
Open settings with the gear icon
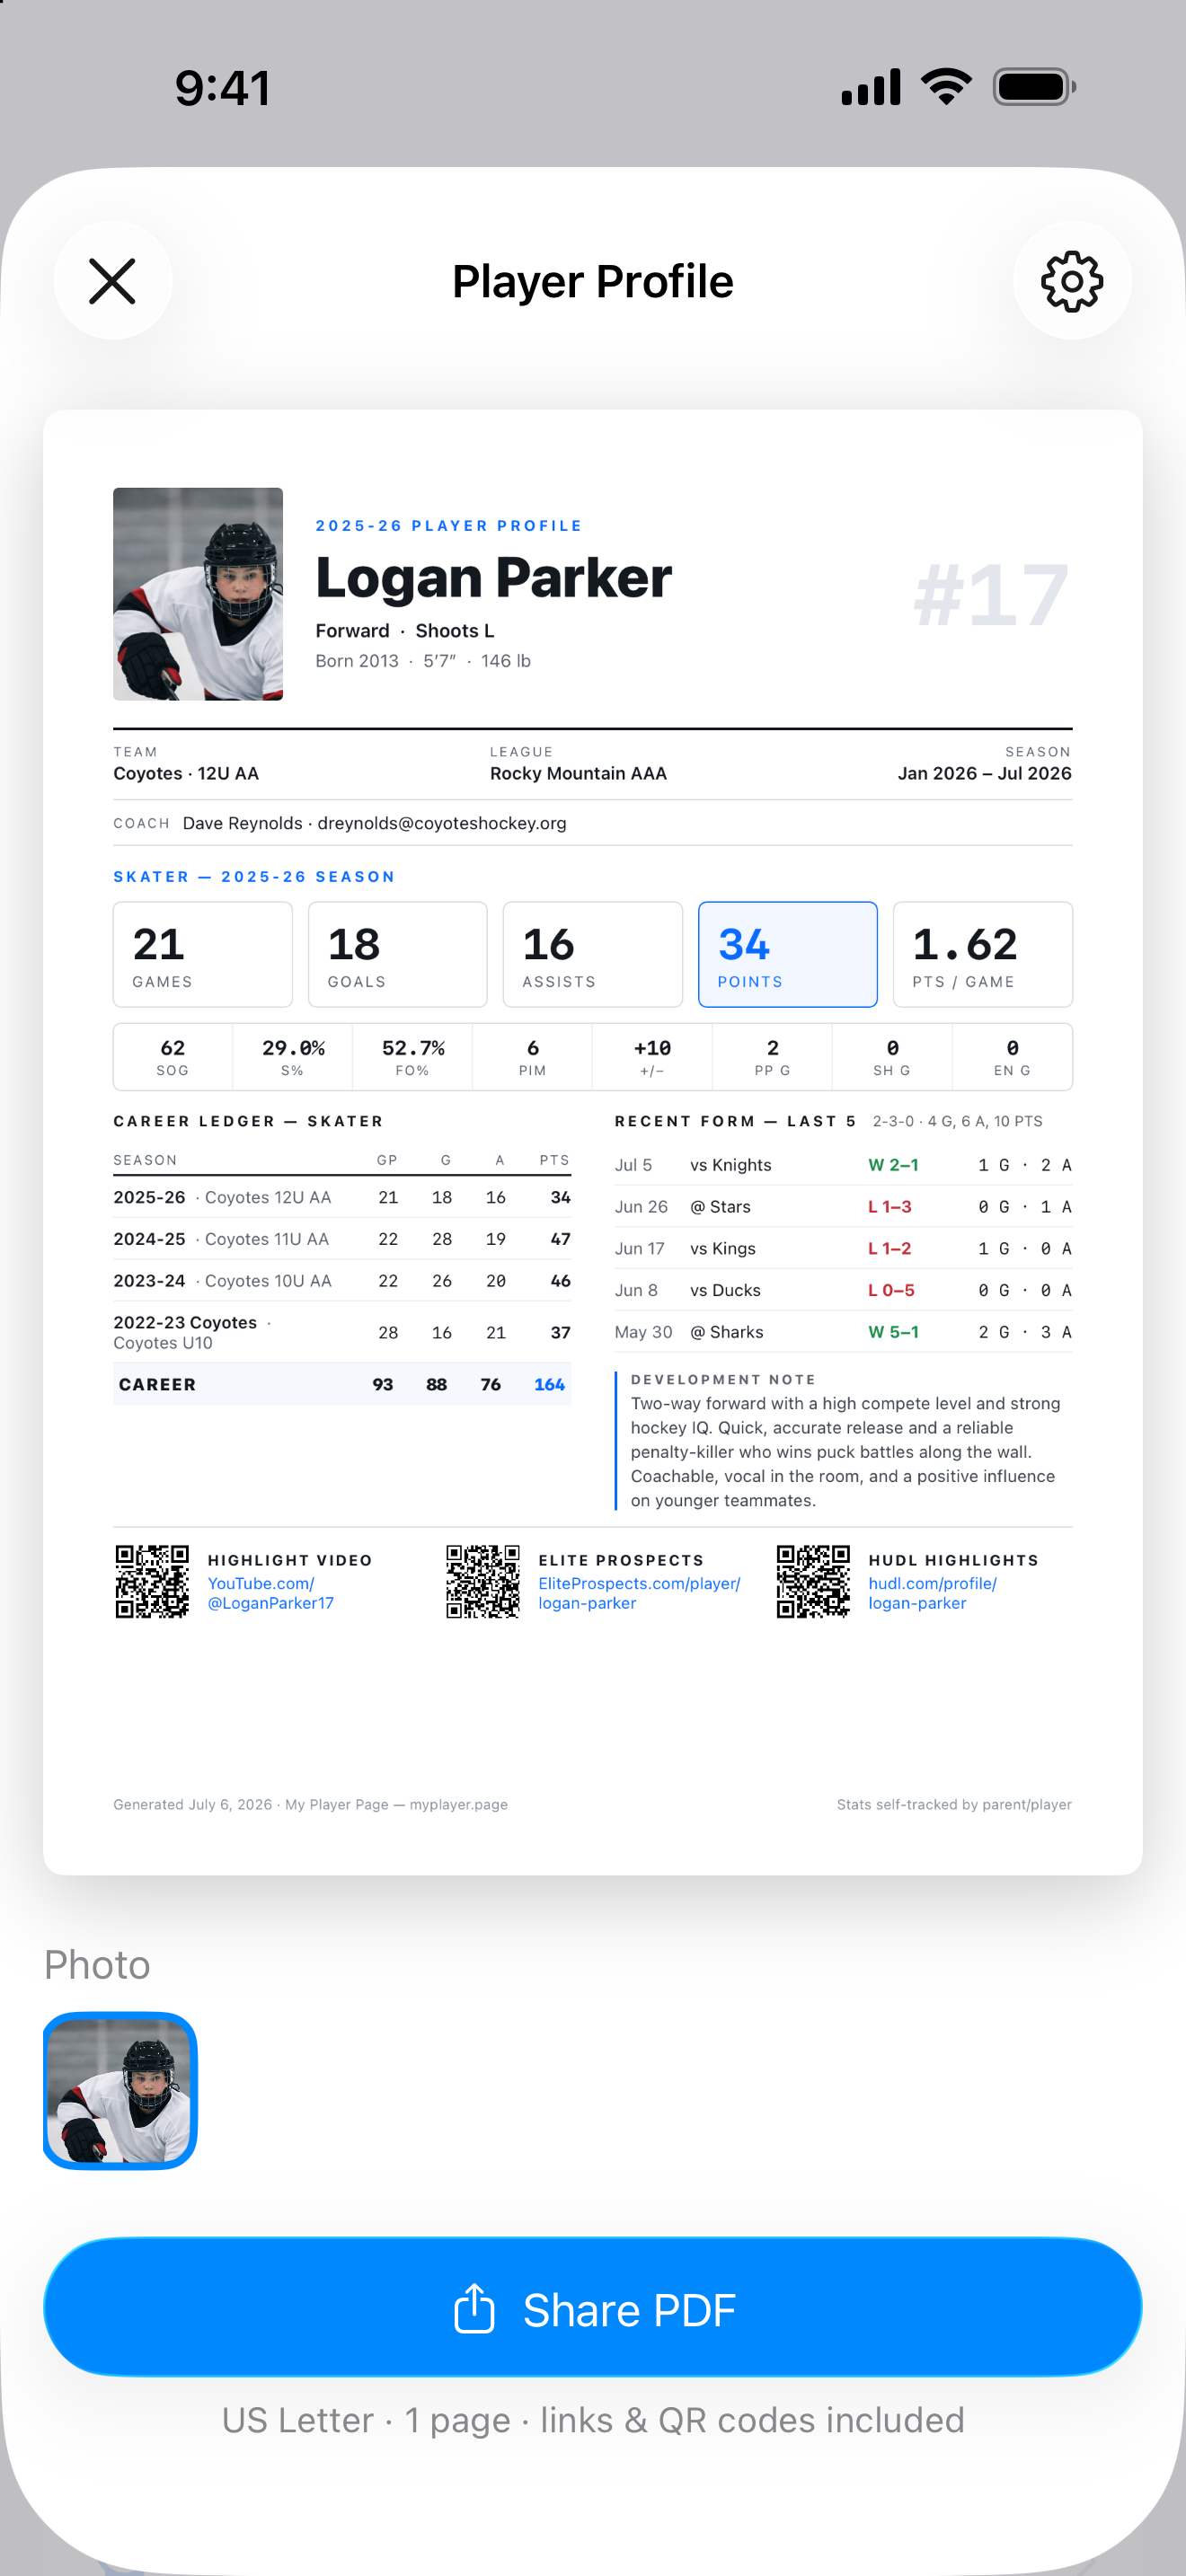click(x=1072, y=281)
